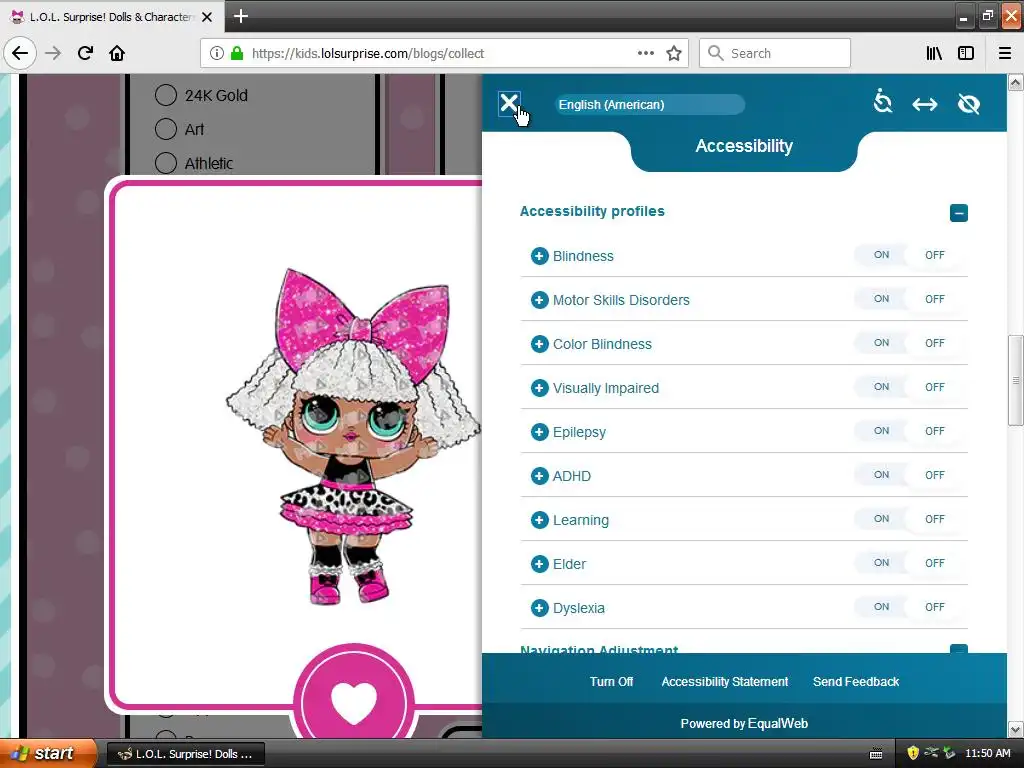Turn ON the Blindness profile
1024x768 pixels.
881,255
